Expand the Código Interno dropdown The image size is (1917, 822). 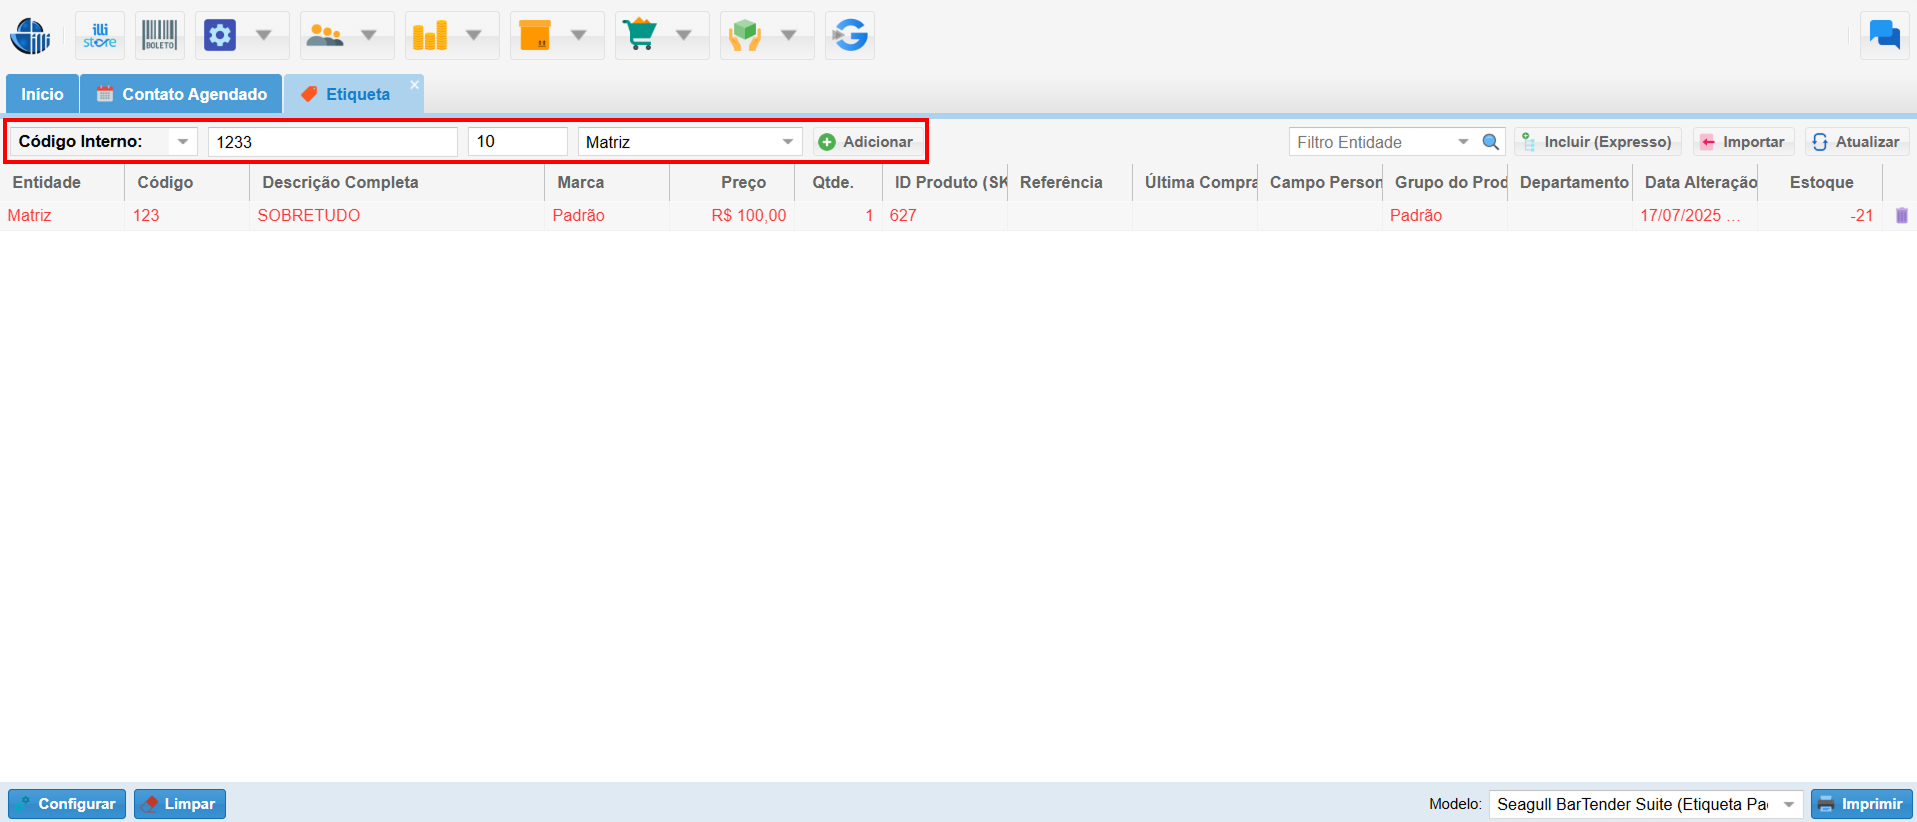coord(183,142)
